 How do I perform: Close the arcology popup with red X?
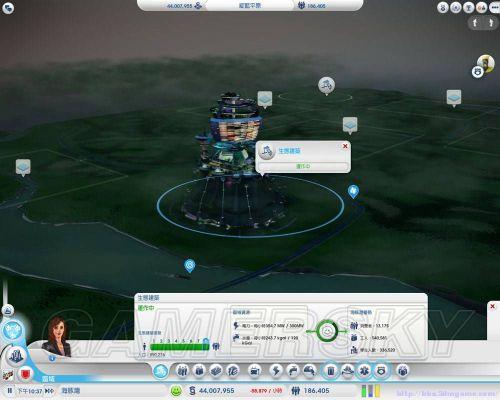click(345, 146)
